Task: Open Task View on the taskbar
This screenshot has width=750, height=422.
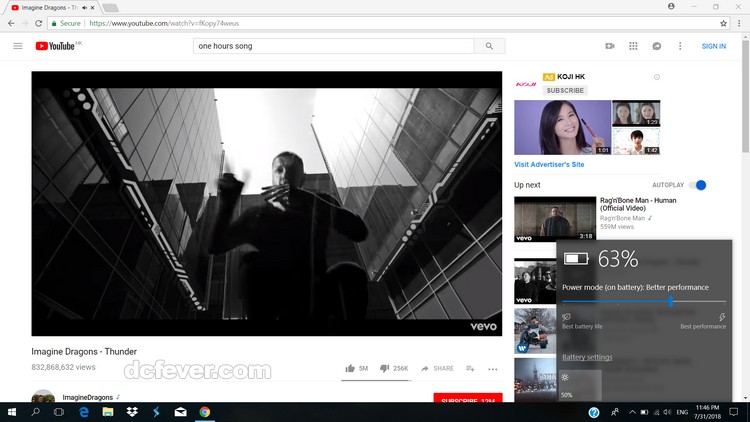Action: click(59, 412)
